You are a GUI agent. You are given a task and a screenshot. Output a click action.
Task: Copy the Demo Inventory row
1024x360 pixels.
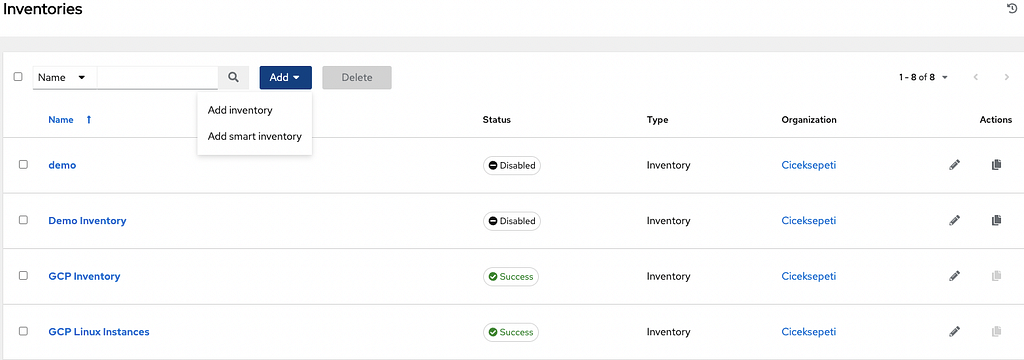pyautogui.click(x=996, y=221)
